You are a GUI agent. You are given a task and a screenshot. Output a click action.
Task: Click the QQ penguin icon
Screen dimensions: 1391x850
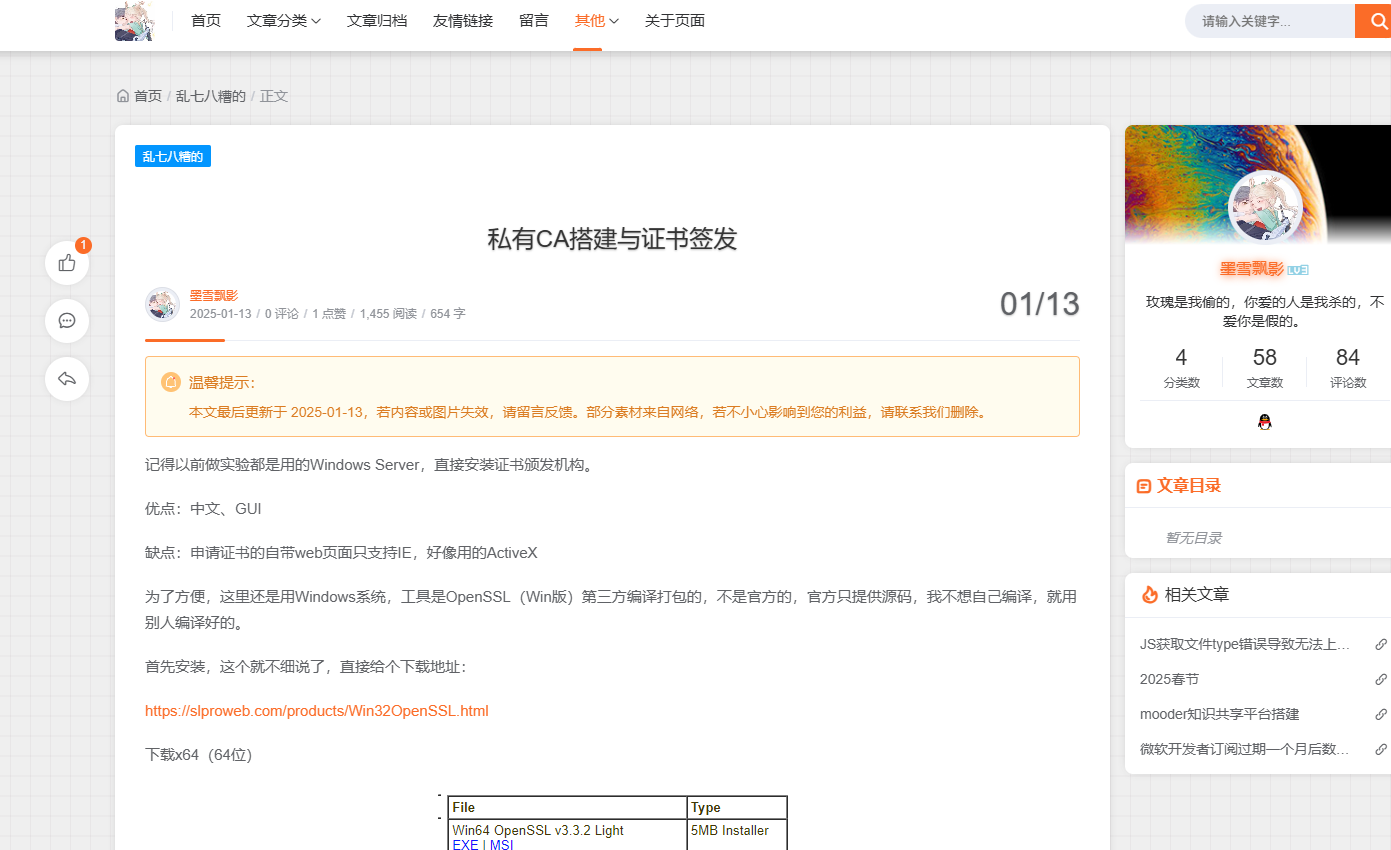pyautogui.click(x=1264, y=422)
